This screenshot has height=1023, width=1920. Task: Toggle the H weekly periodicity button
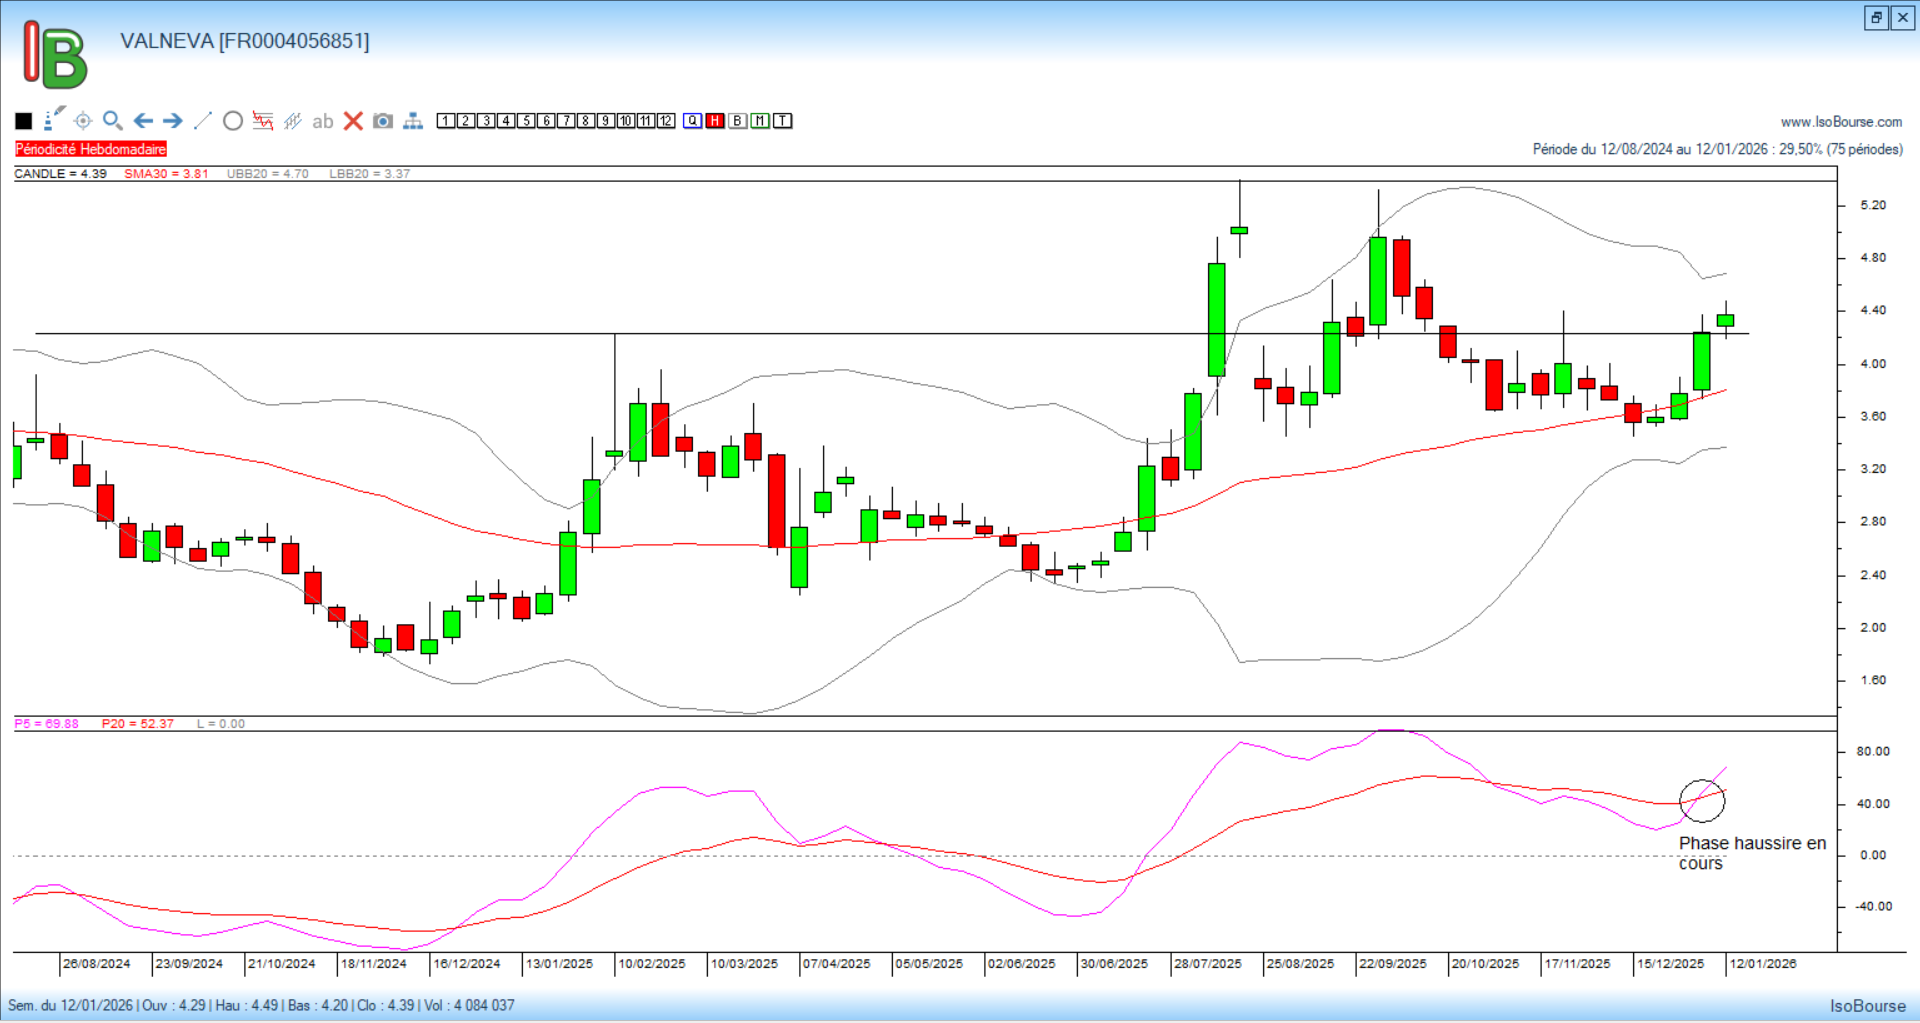[715, 121]
